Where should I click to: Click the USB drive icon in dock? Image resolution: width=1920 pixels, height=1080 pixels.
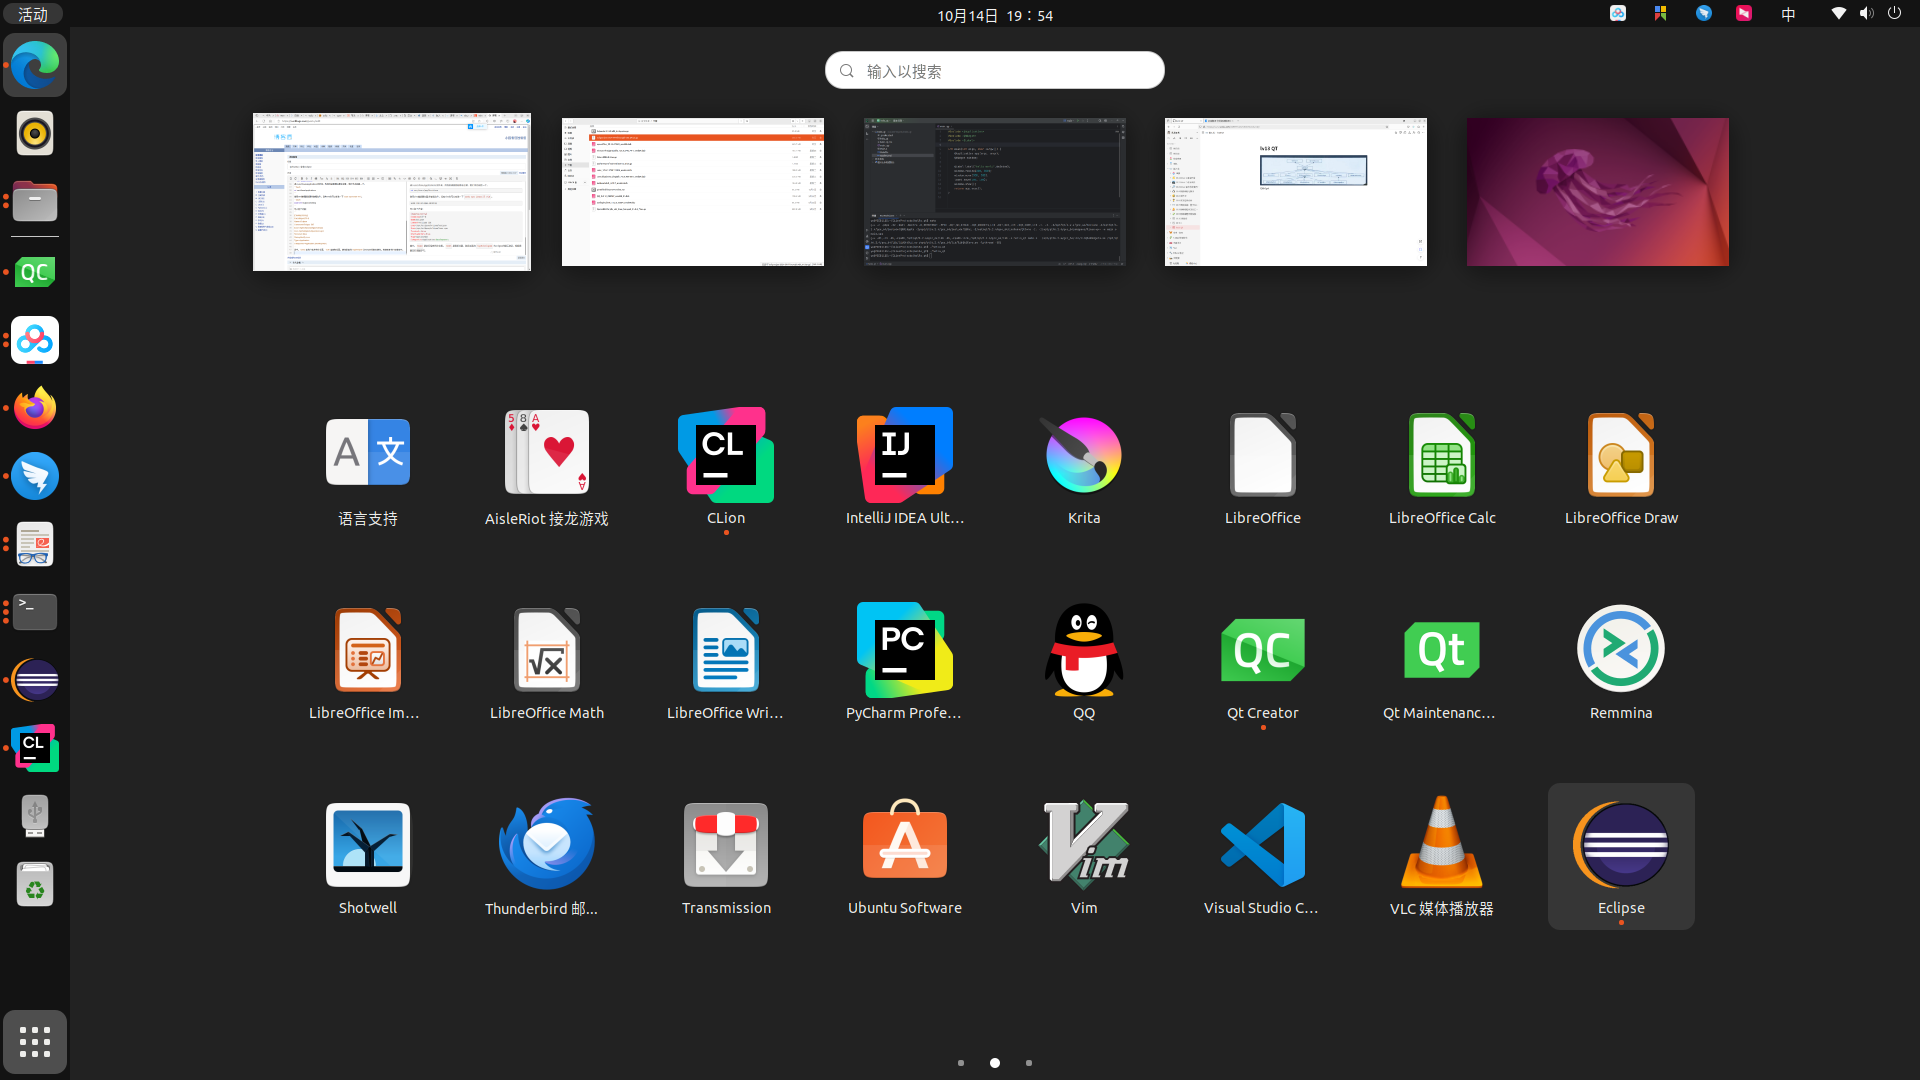coord(35,816)
